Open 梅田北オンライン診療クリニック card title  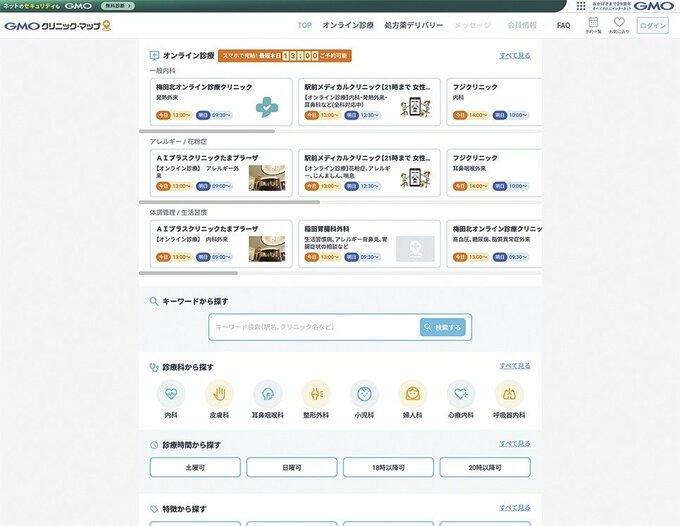point(204,87)
